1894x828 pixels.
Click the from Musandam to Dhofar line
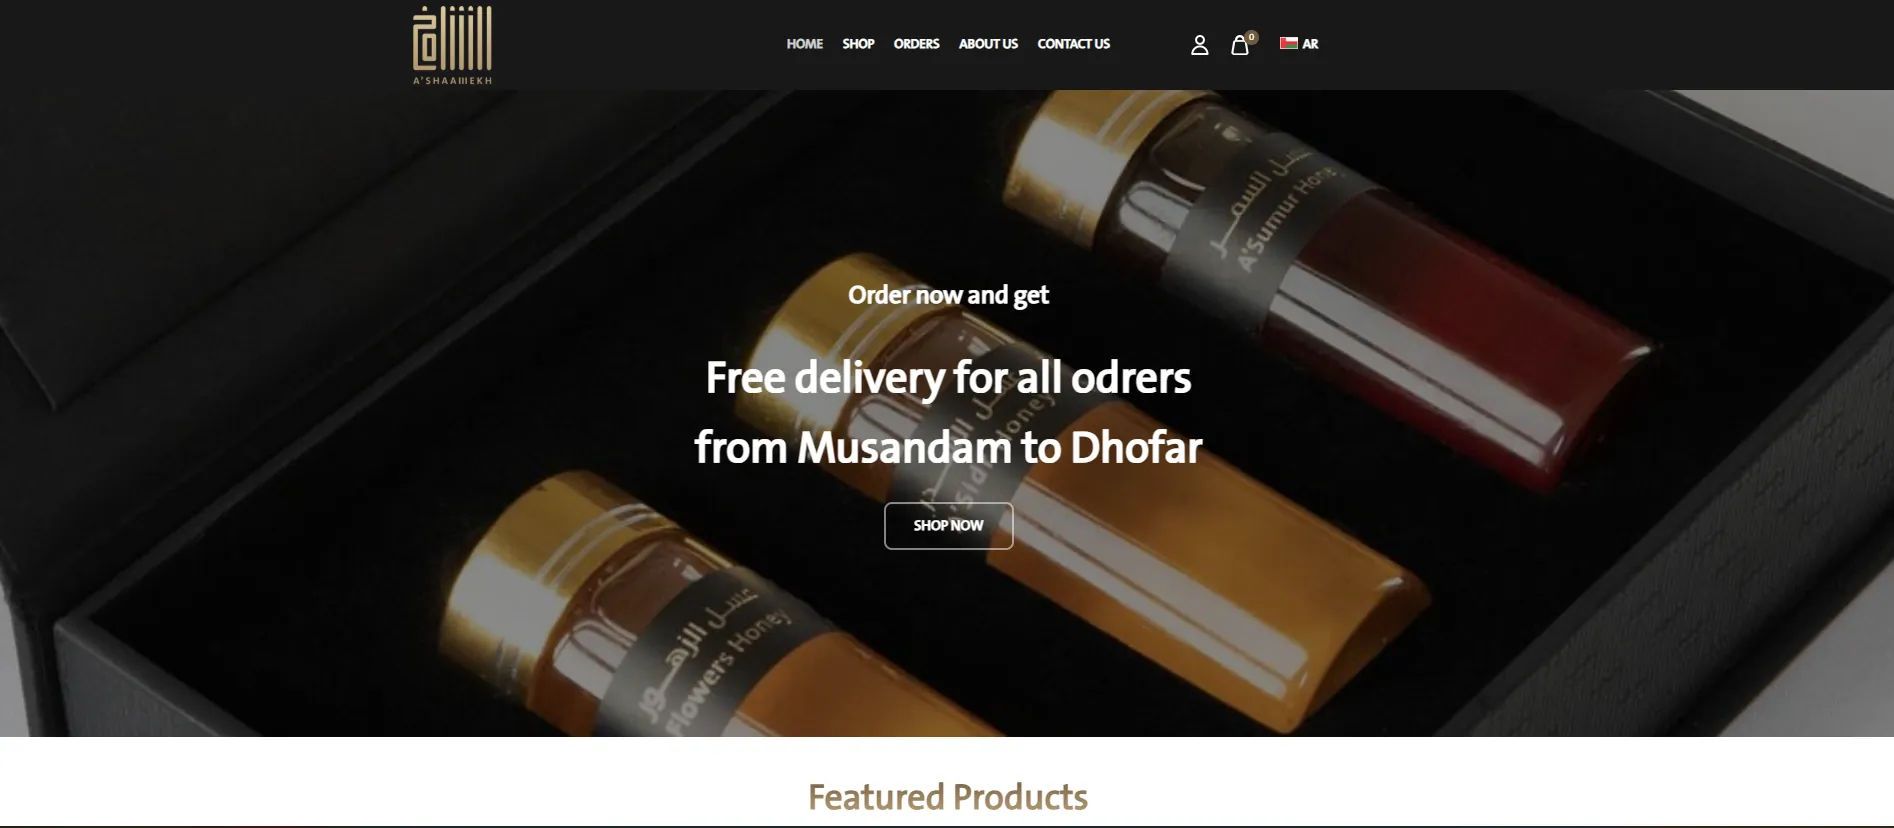(x=948, y=447)
